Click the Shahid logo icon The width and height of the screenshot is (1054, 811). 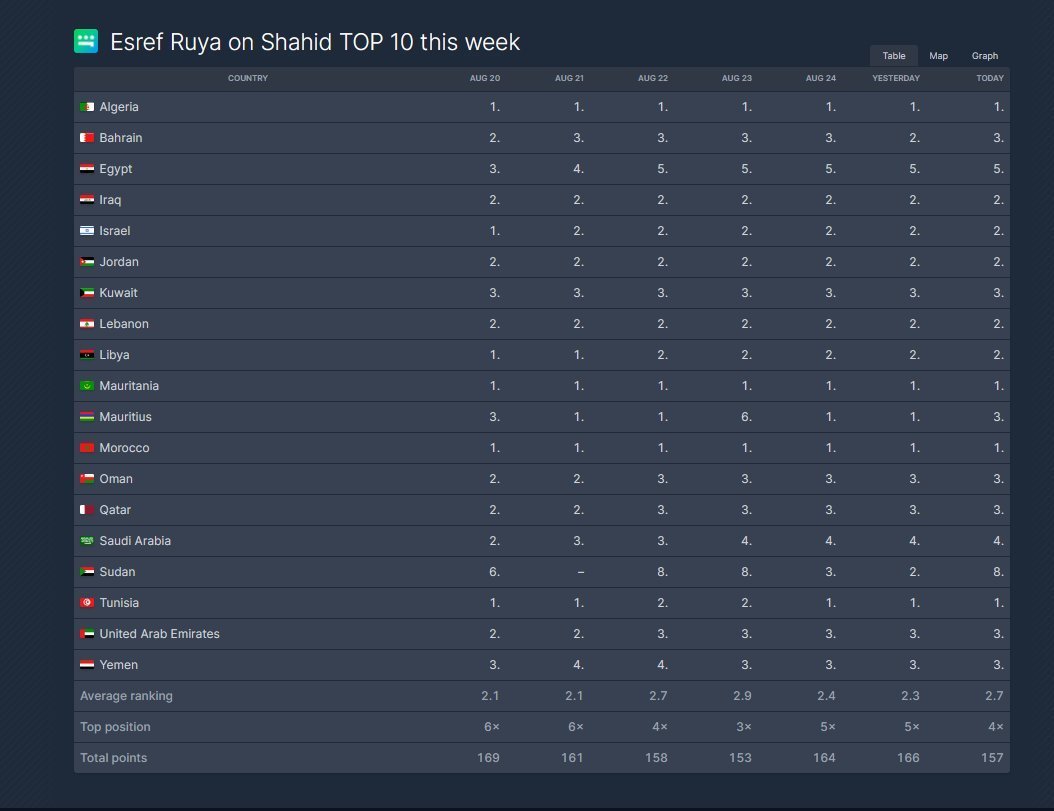coord(86,41)
